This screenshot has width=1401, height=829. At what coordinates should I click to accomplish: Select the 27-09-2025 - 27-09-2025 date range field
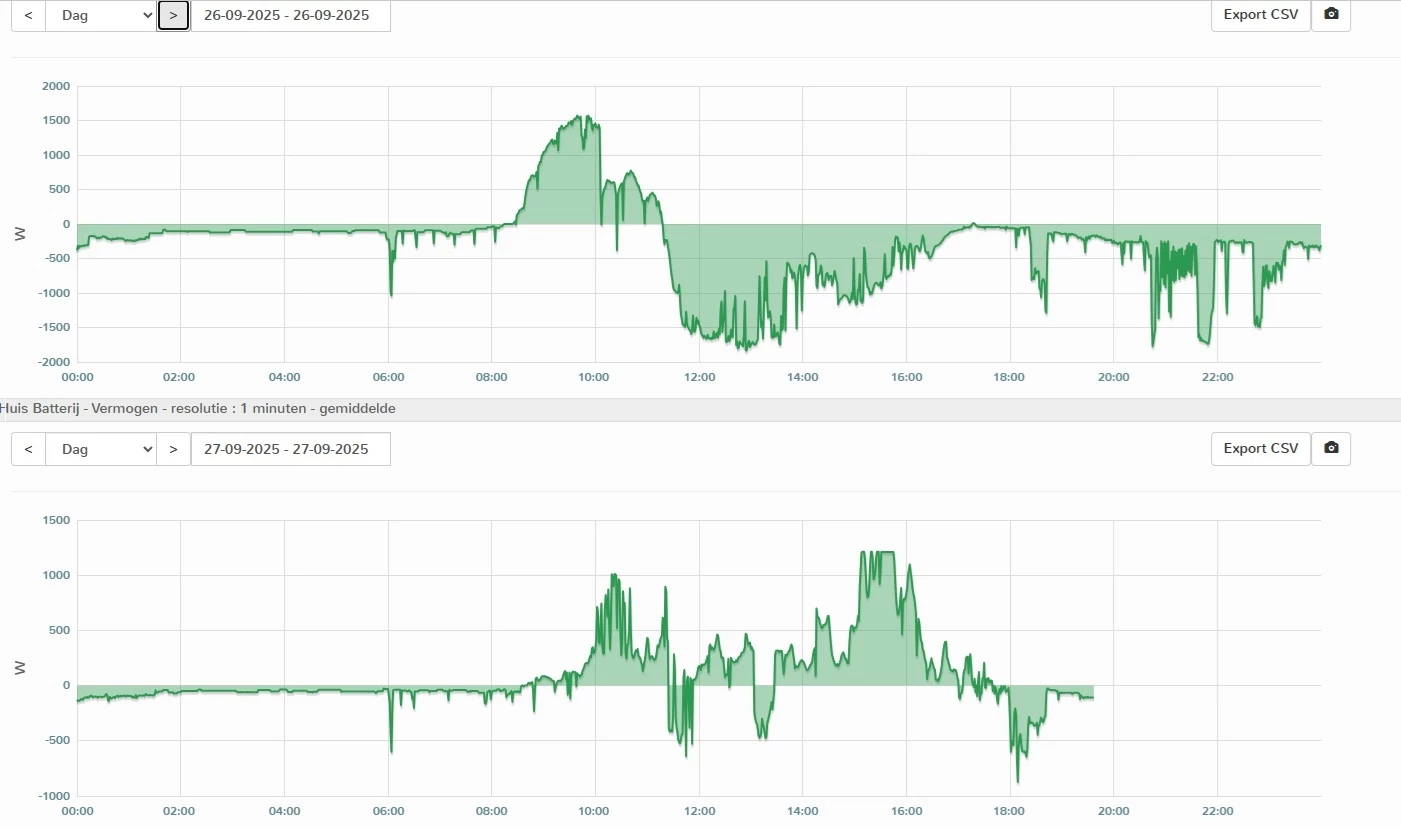pyautogui.click(x=290, y=449)
